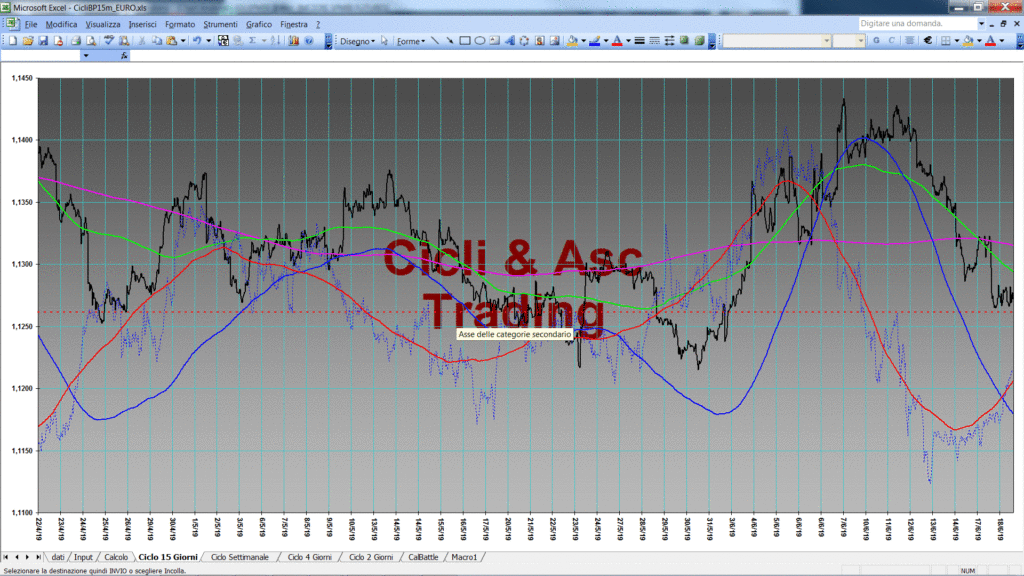Click the Print icon in the toolbar
1024x576 pixels.
click(x=76, y=41)
